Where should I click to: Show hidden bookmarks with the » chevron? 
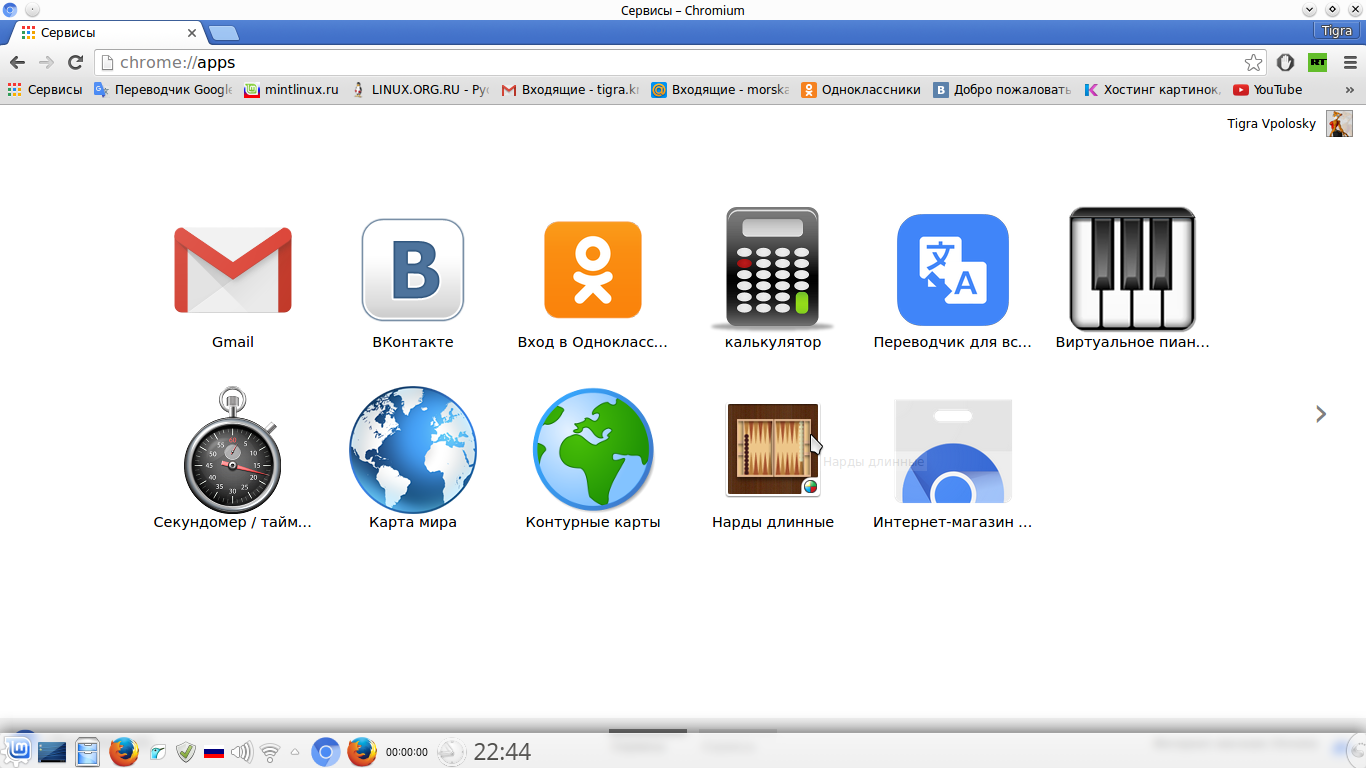pos(1349,90)
